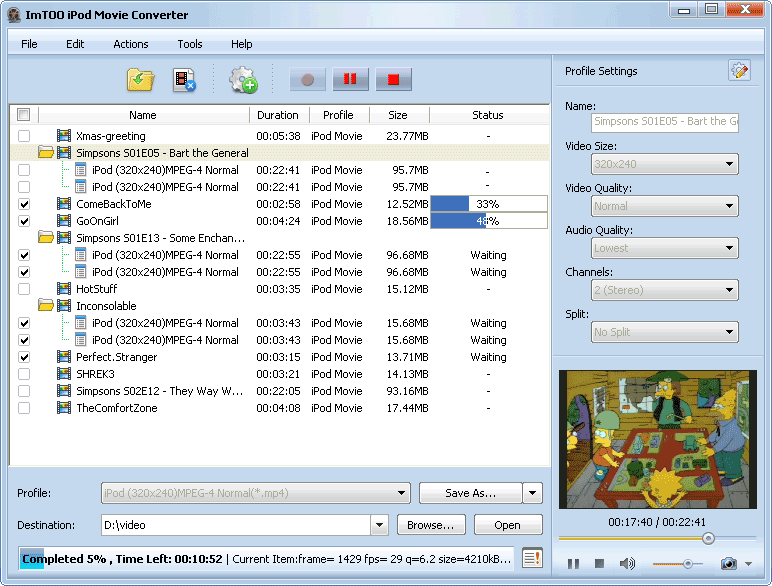
Task: Check the HotStuff checkbox
Action: click(x=24, y=289)
